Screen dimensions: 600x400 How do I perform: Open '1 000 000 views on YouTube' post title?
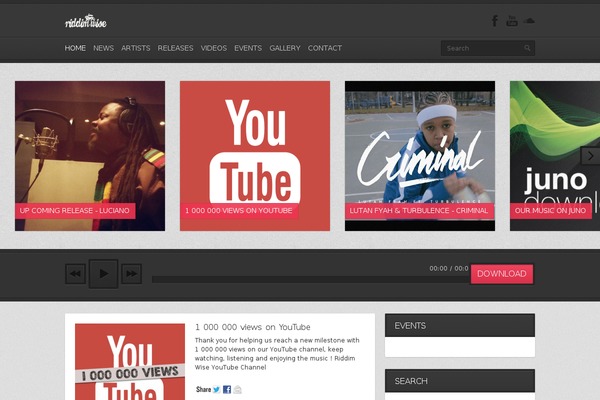pyautogui.click(x=253, y=327)
